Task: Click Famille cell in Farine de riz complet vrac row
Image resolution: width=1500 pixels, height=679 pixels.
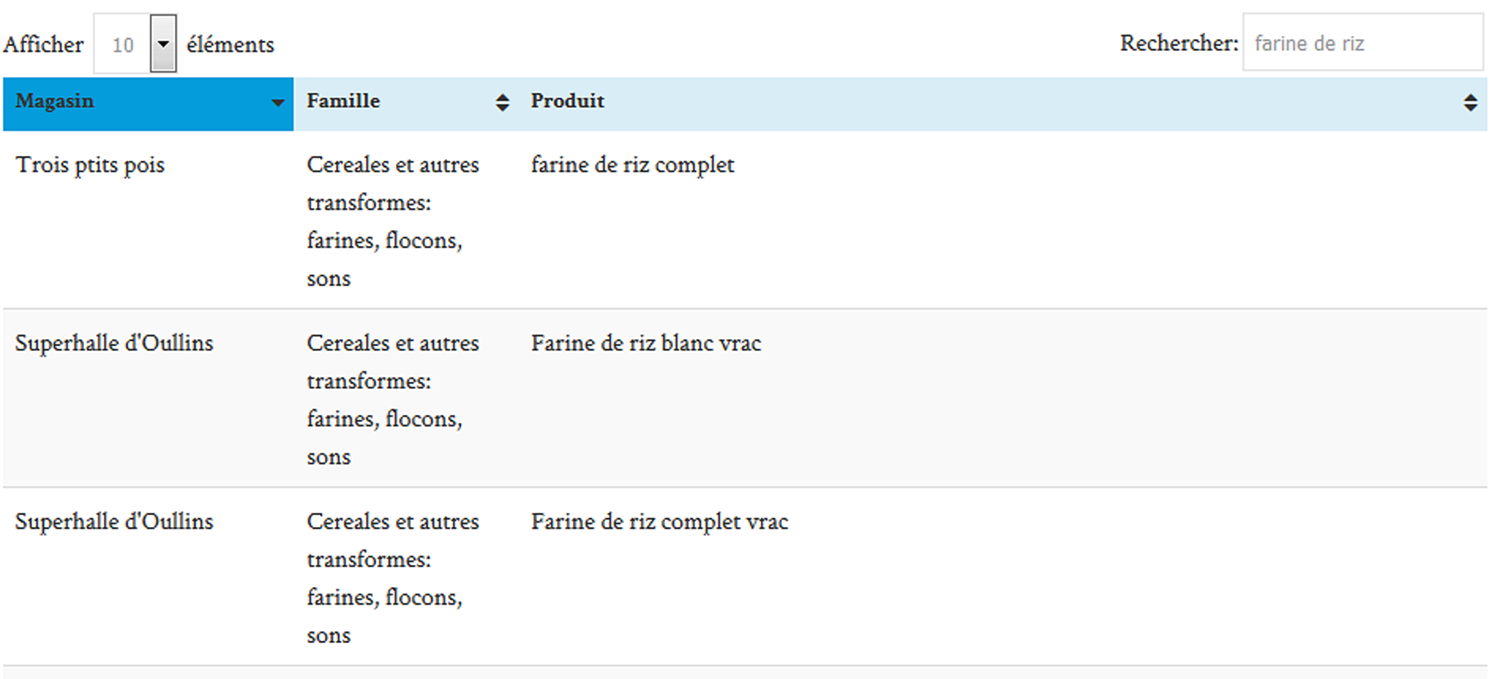Action: pos(392,578)
